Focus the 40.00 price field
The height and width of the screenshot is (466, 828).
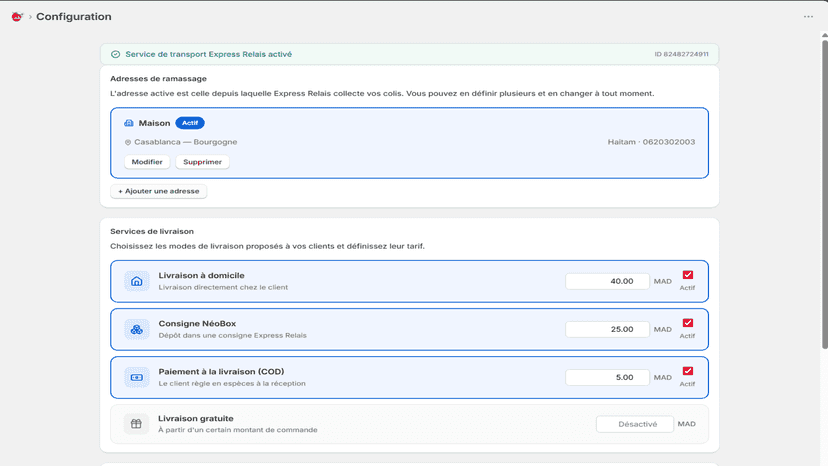607,281
